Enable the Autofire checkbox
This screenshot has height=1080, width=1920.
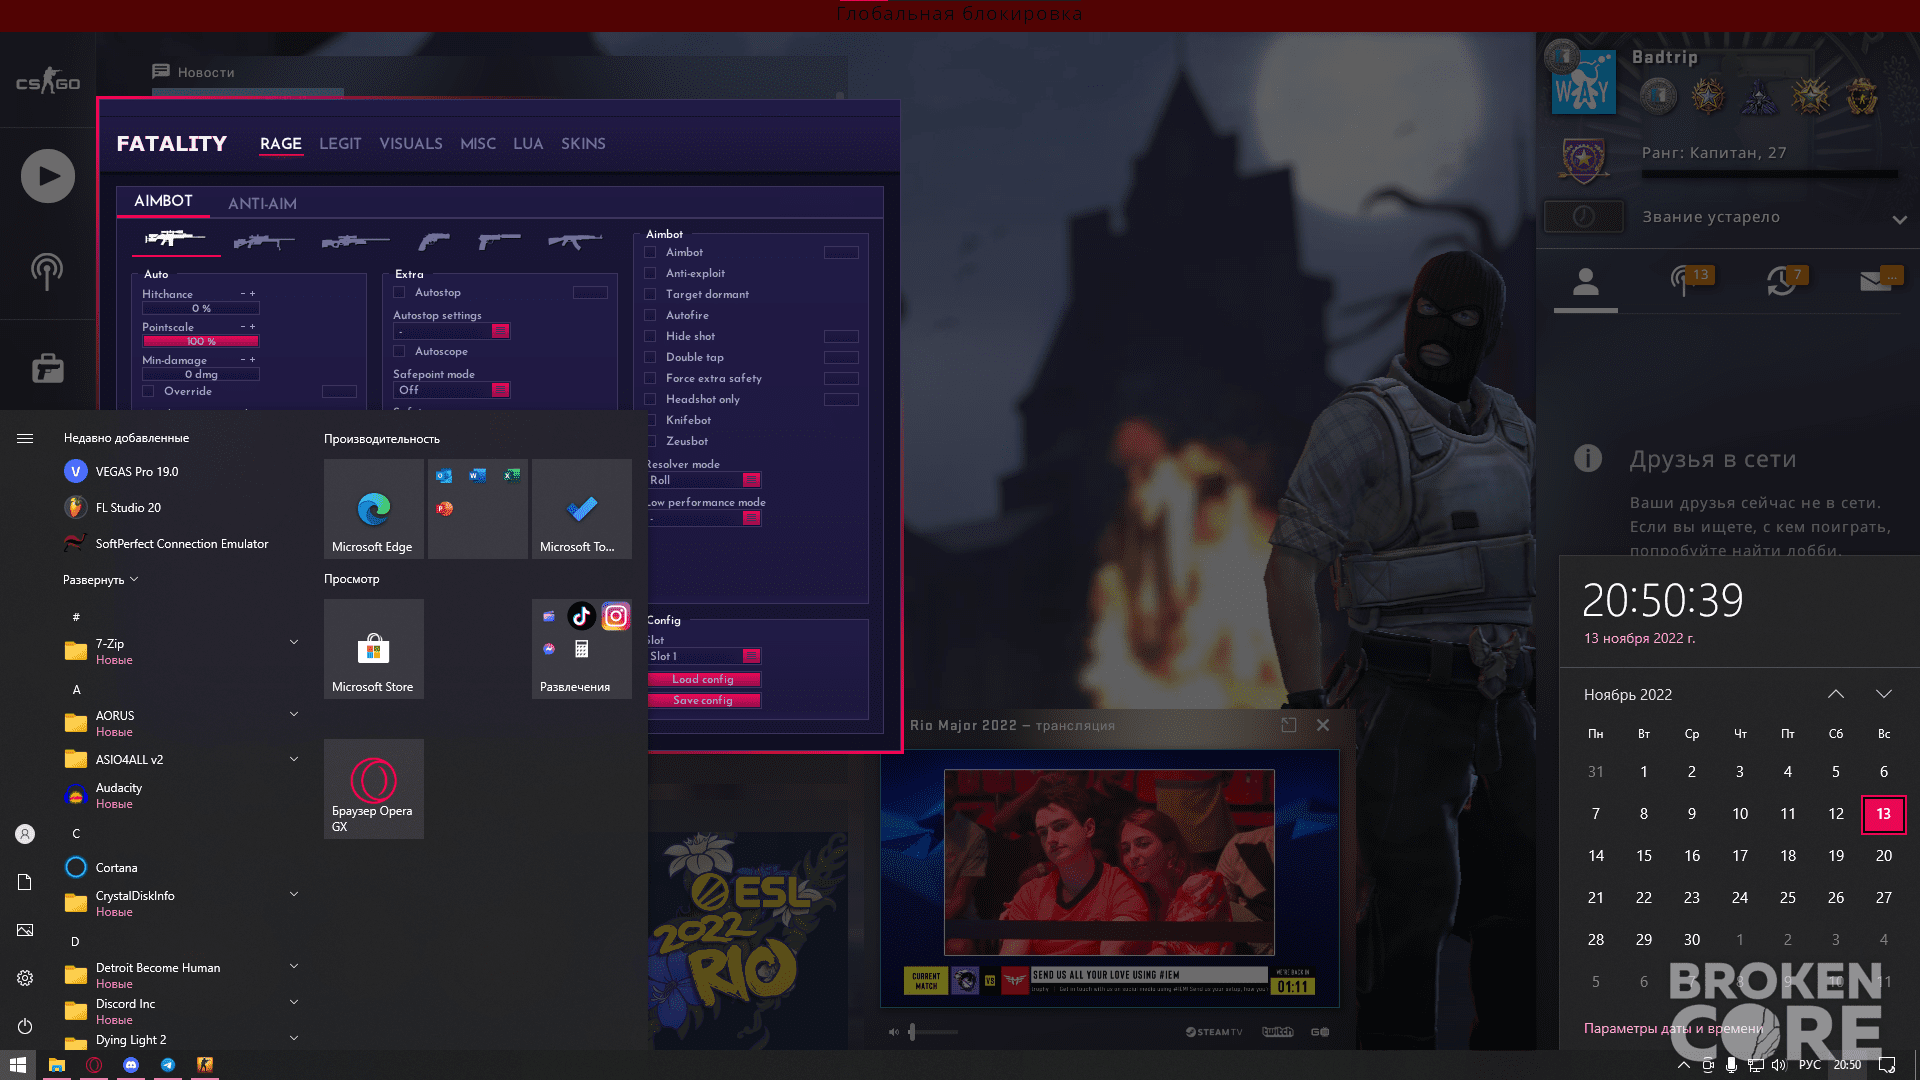tap(650, 315)
